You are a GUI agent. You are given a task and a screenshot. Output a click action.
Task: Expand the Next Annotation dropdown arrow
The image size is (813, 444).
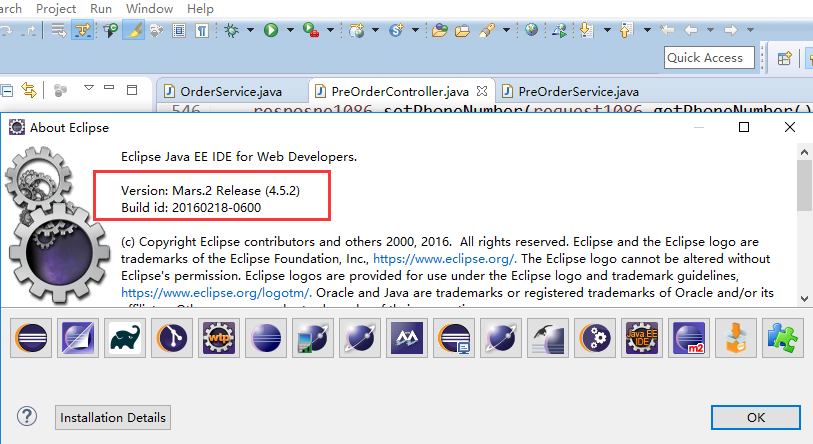point(607,30)
